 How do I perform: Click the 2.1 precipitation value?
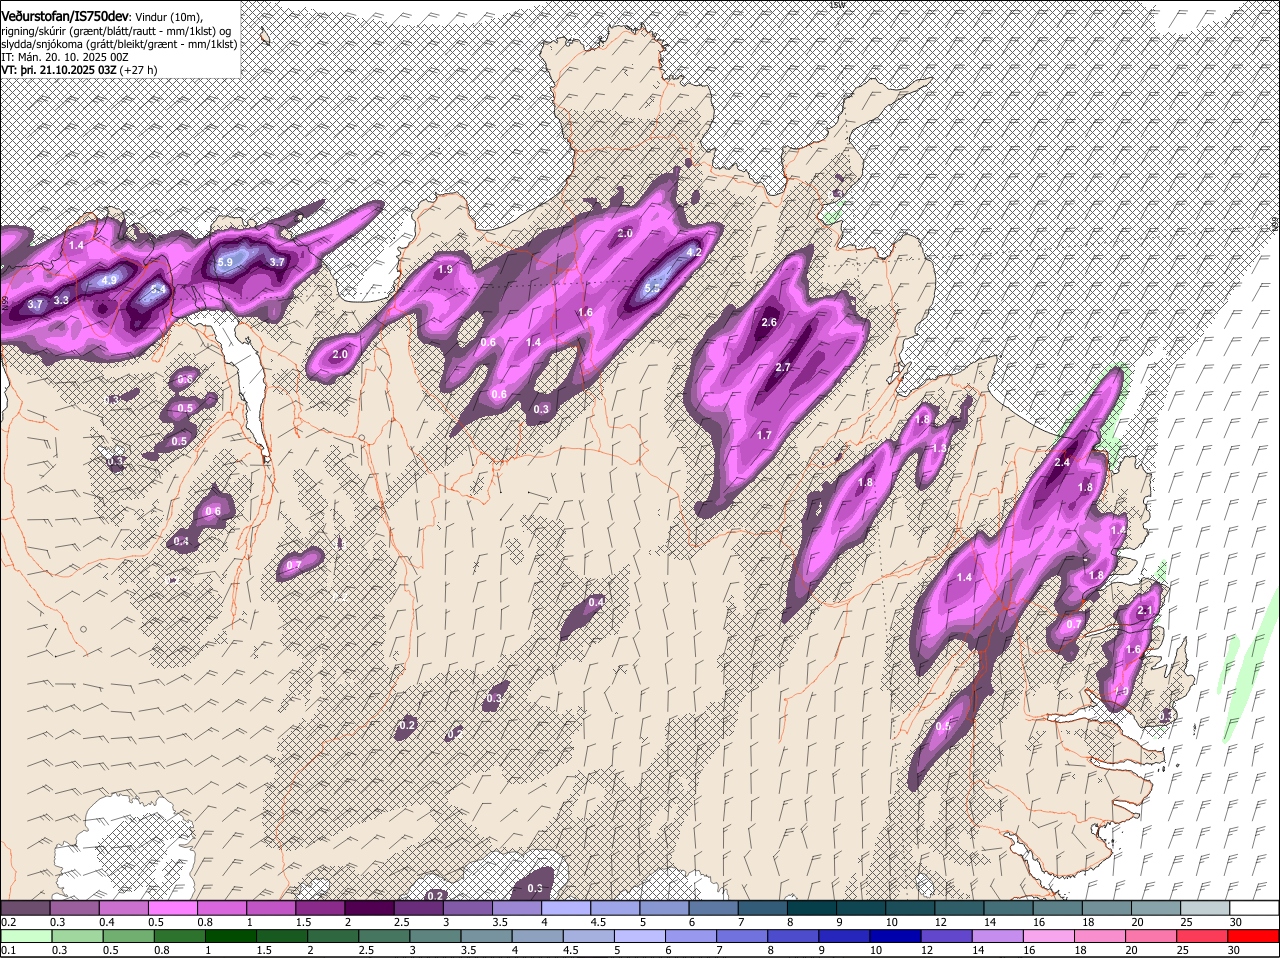coord(1145,611)
